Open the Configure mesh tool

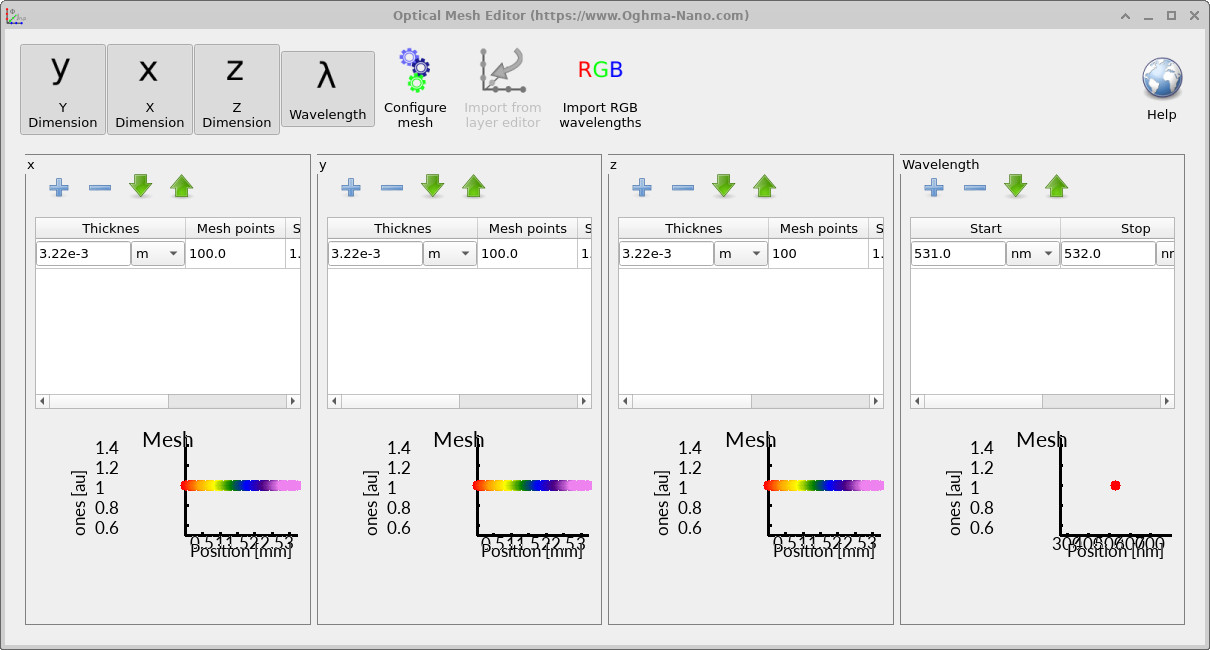[x=415, y=86]
